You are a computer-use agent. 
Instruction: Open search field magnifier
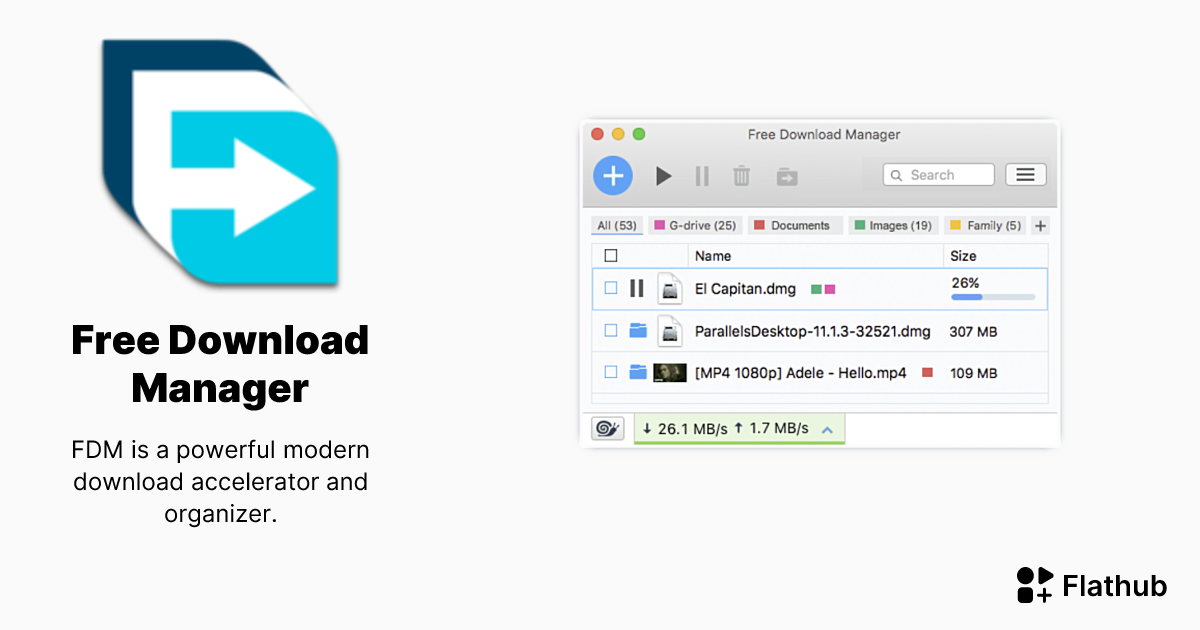(899, 174)
